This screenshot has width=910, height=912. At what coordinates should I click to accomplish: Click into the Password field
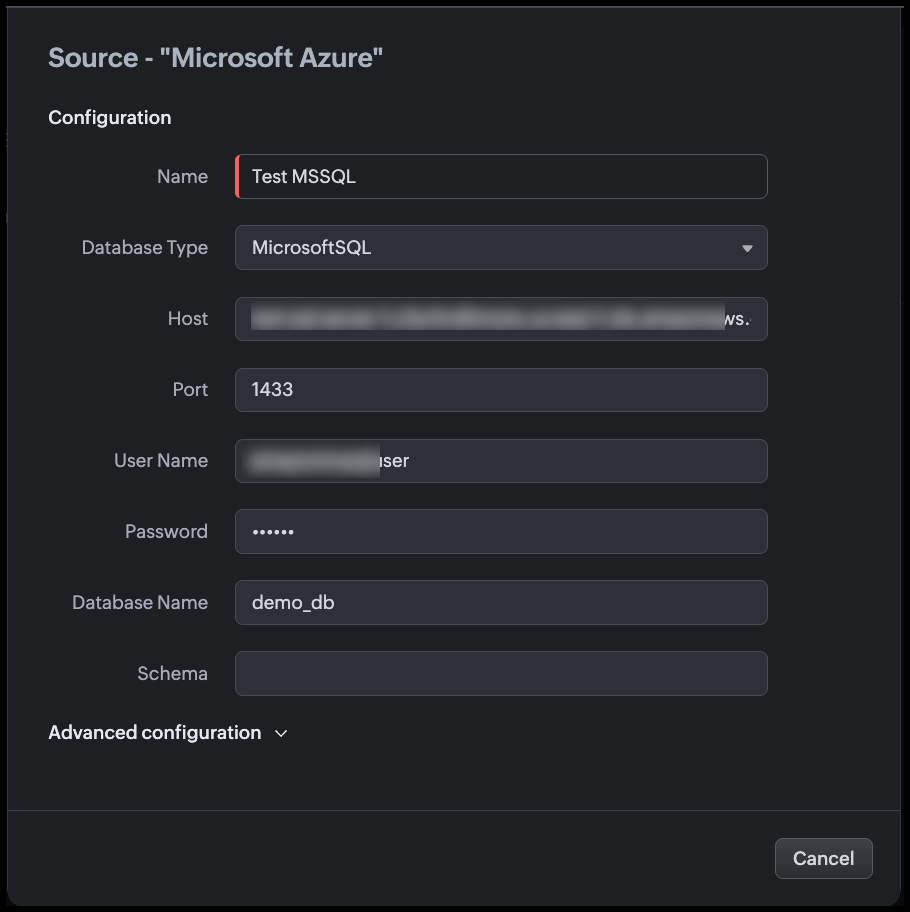500,532
